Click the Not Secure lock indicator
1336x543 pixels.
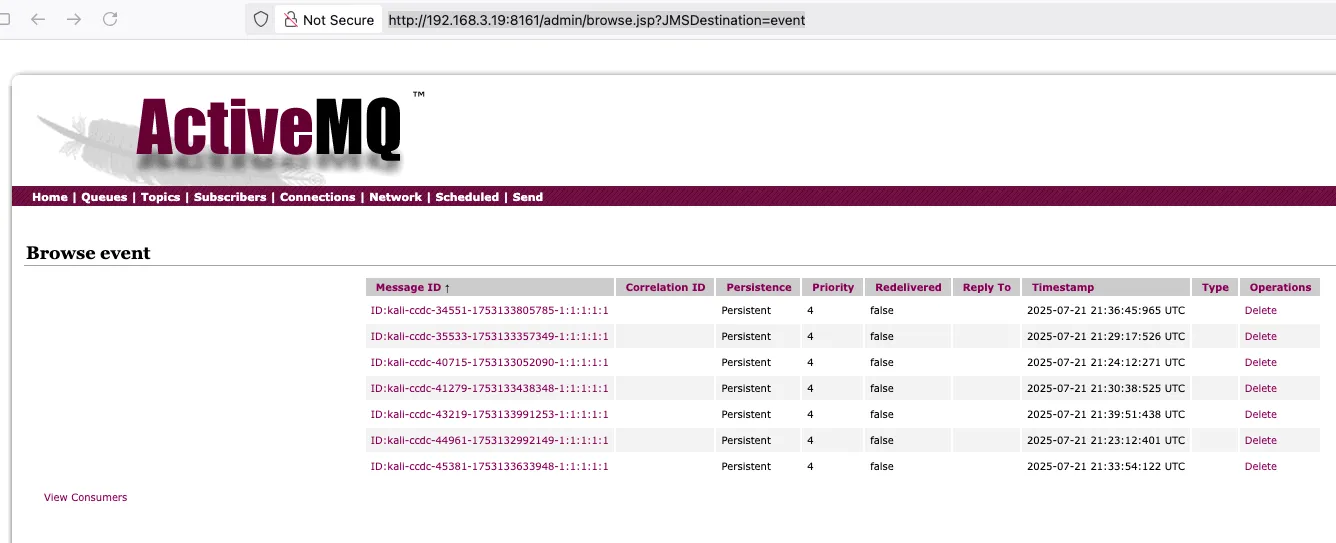(x=328, y=19)
